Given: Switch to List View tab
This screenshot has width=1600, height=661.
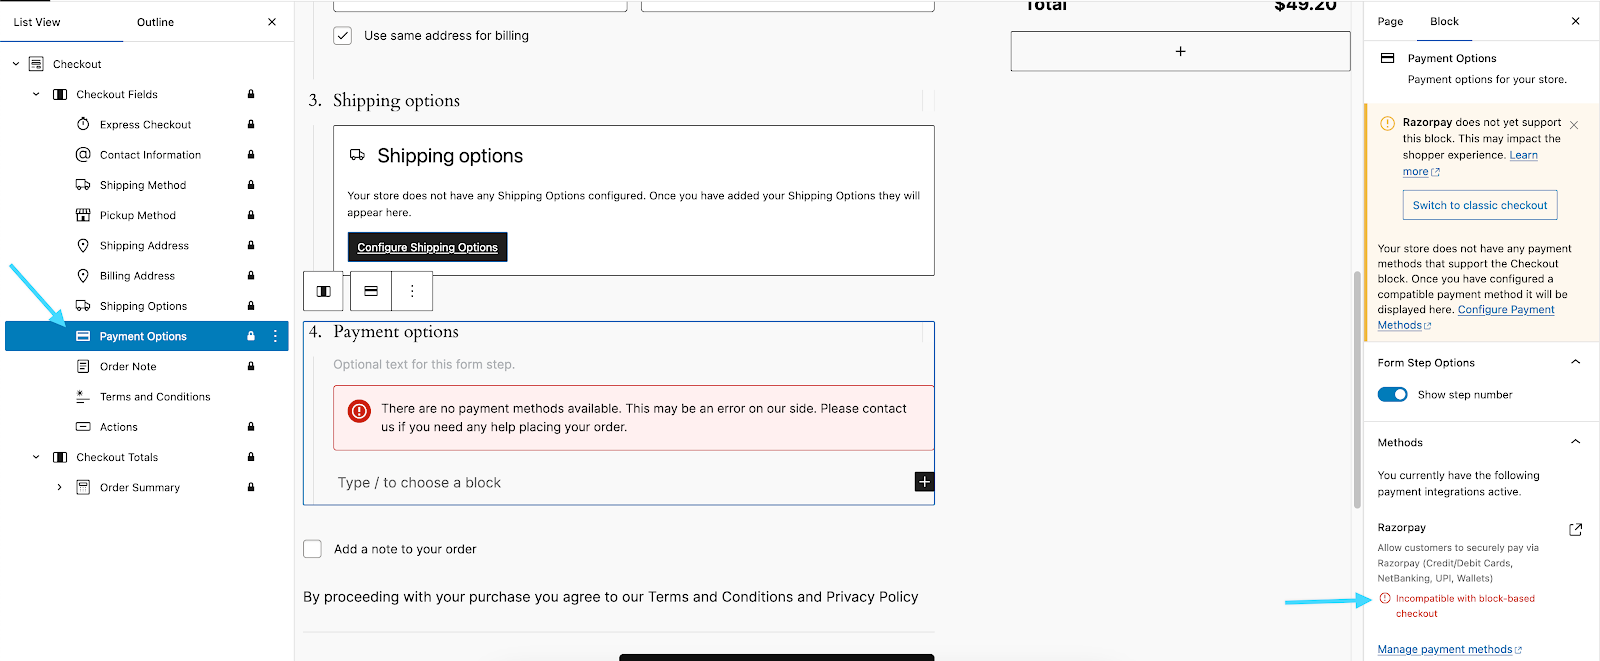Looking at the screenshot, I should pyautogui.click(x=37, y=21).
